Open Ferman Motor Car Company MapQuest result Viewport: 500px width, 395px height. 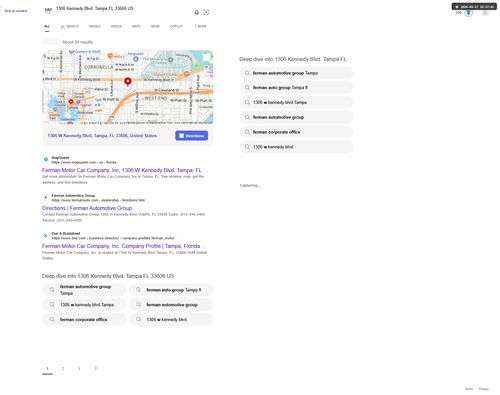pyautogui.click(x=125, y=170)
